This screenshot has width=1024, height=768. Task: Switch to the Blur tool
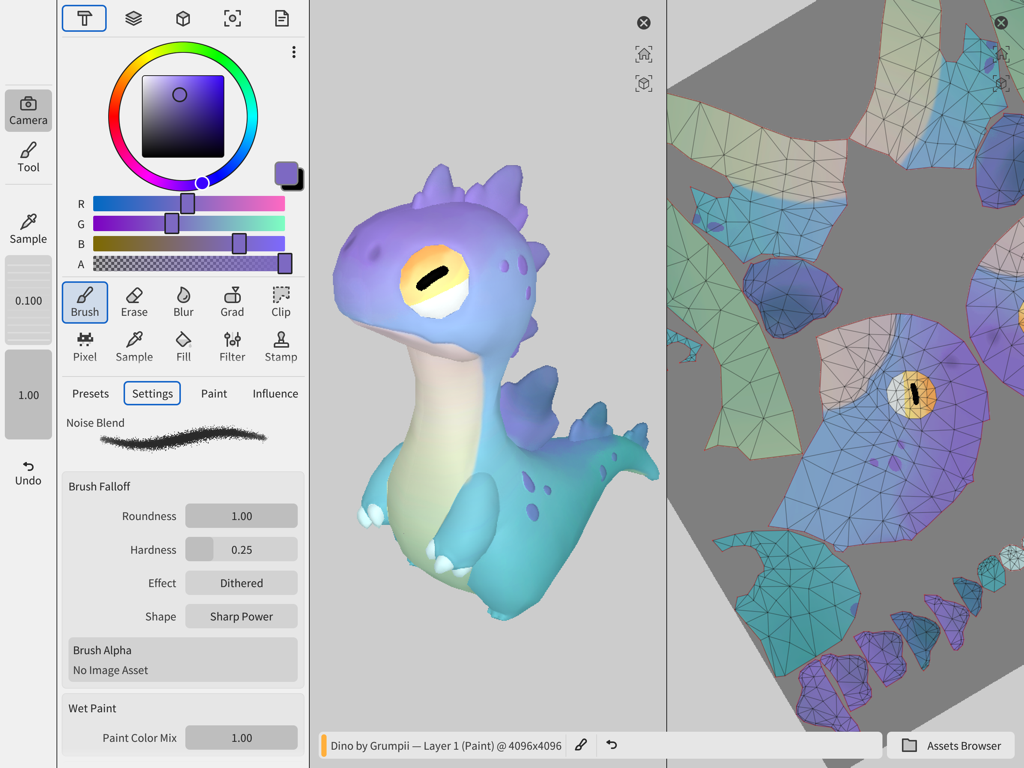point(183,302)
